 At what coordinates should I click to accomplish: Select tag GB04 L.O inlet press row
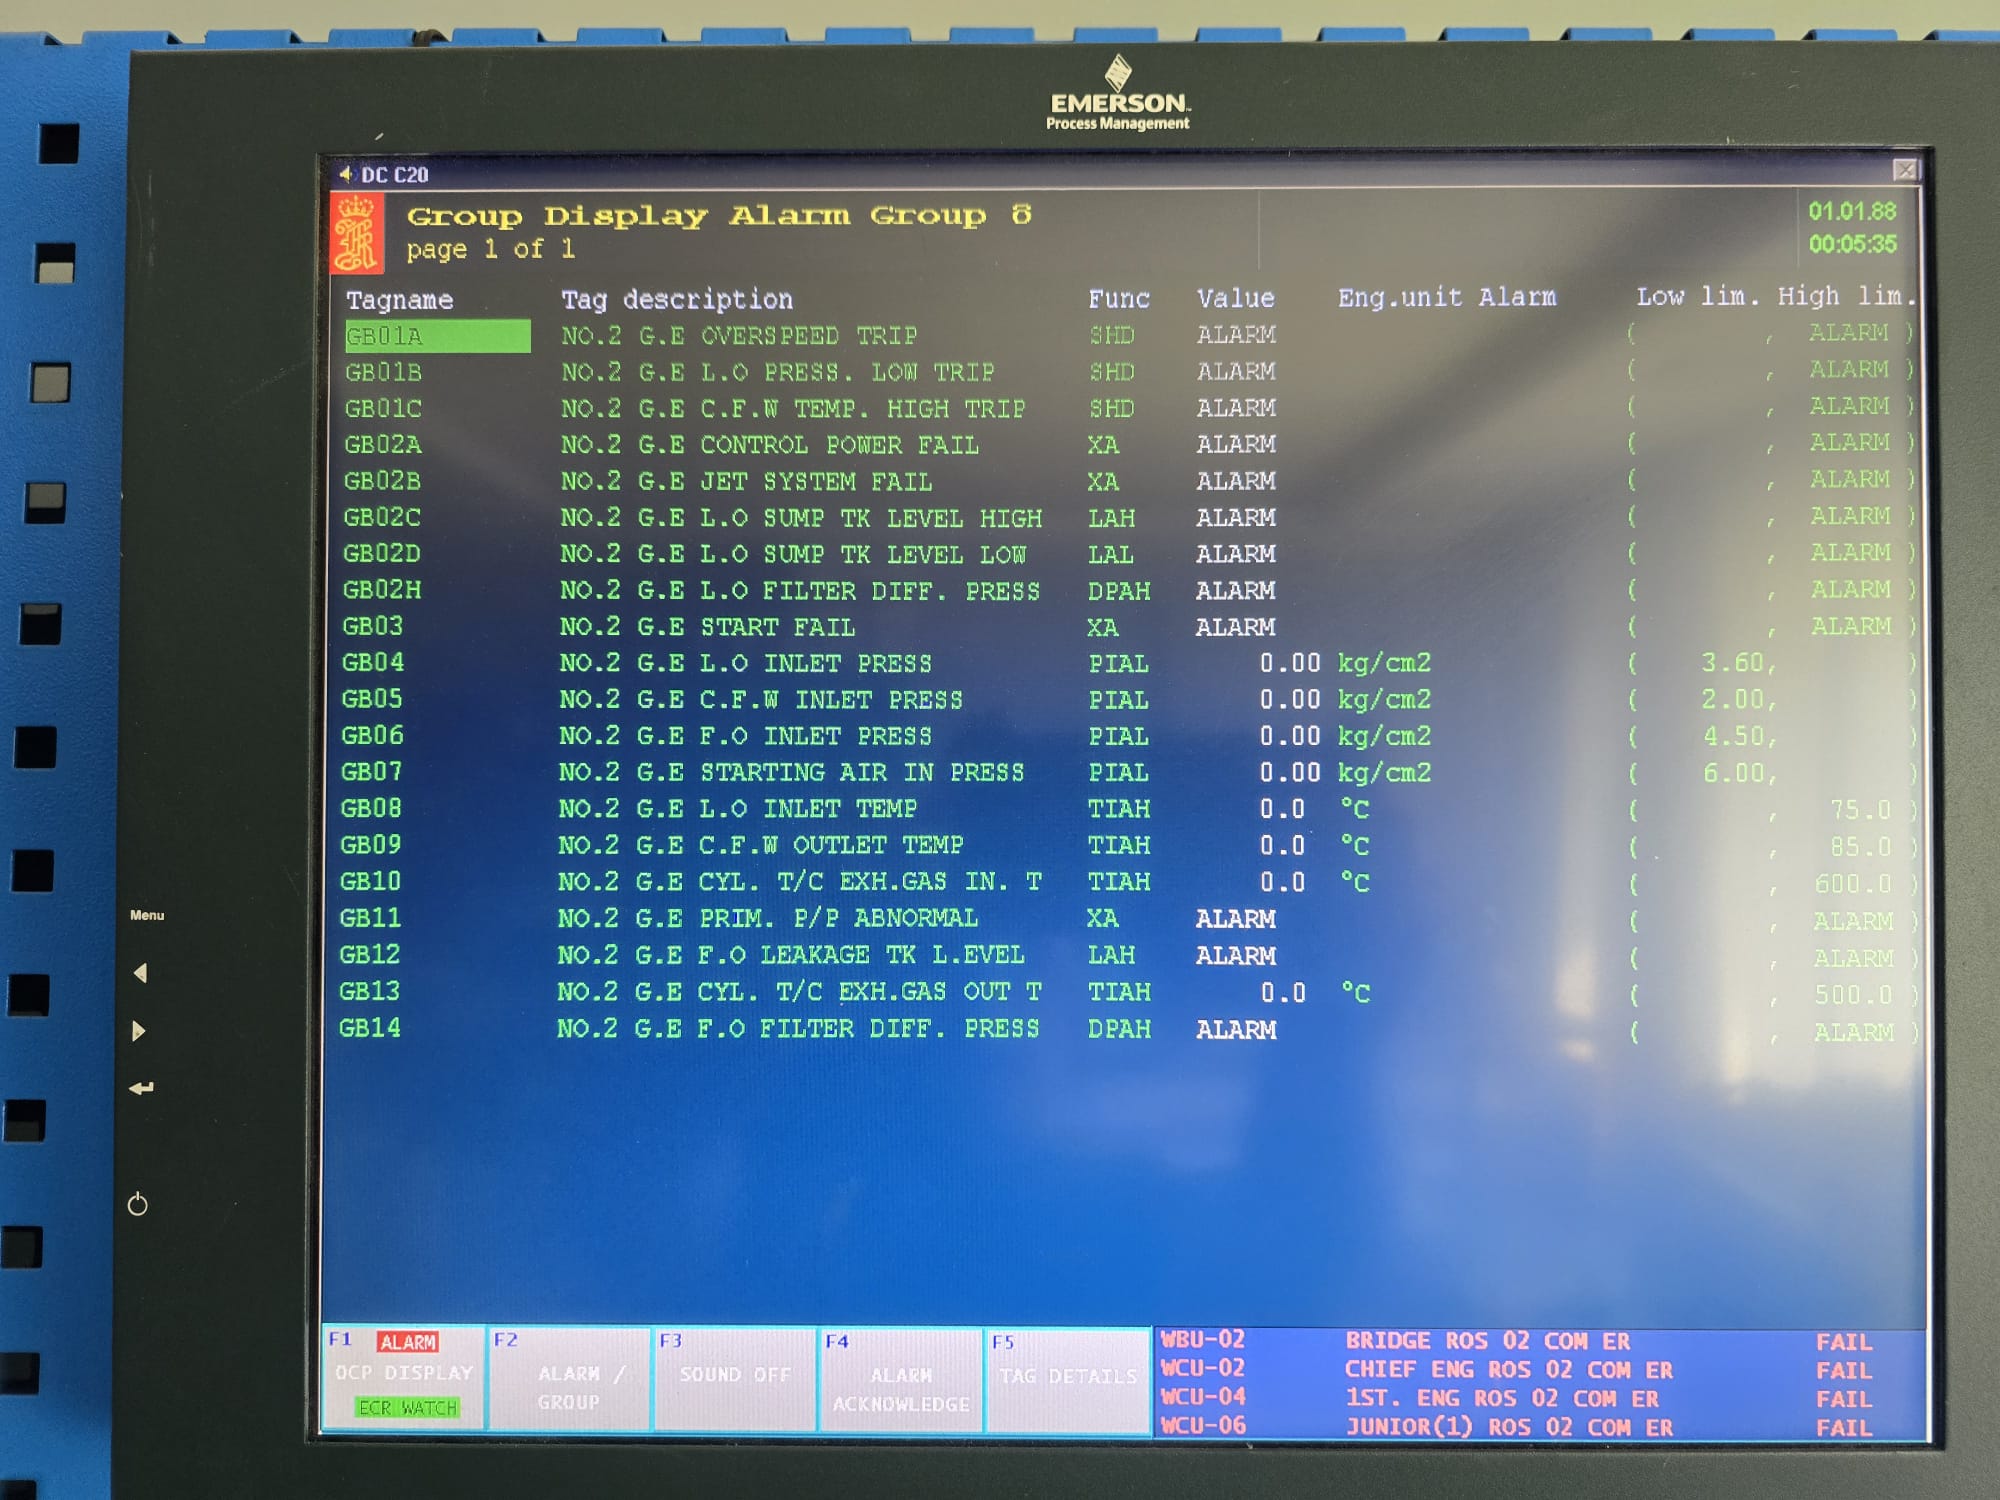tap(372, 662)
